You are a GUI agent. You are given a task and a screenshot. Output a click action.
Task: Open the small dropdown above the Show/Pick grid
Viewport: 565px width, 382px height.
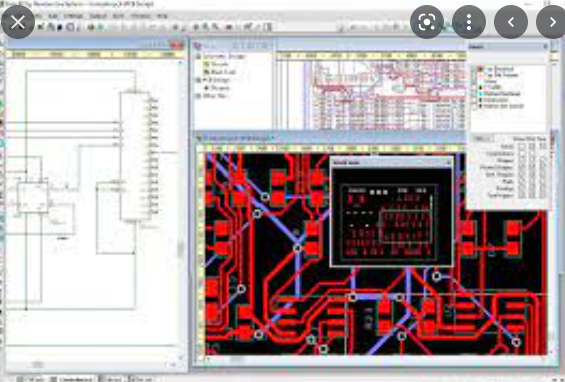483,139
